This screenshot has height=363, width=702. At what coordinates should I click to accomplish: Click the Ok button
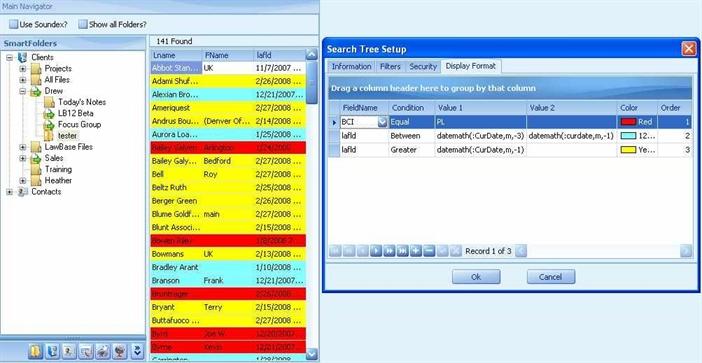tap(476, 277)
